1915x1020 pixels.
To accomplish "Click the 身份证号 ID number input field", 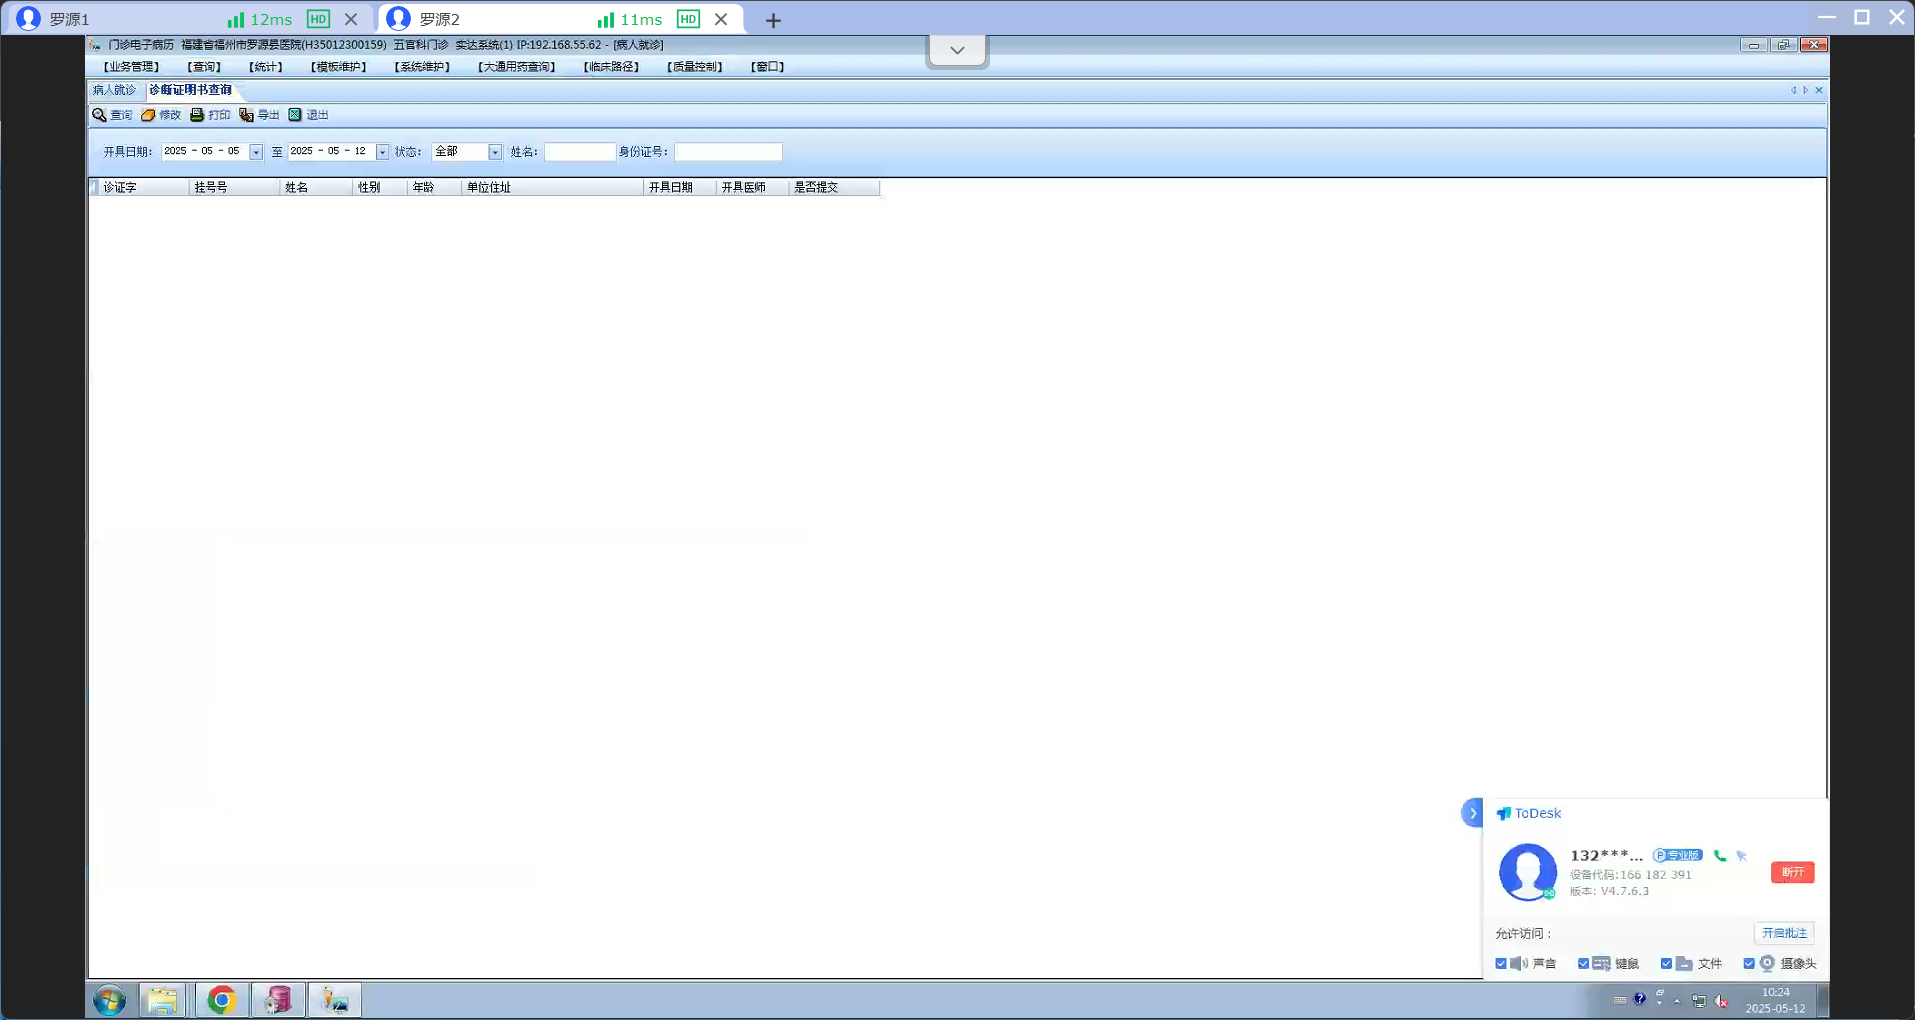I will point(728,152).
